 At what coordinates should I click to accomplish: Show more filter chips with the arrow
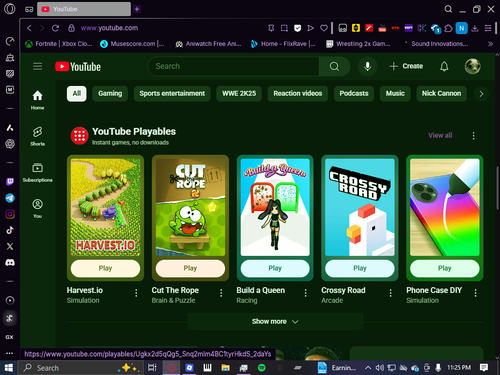tap(481, 94)
